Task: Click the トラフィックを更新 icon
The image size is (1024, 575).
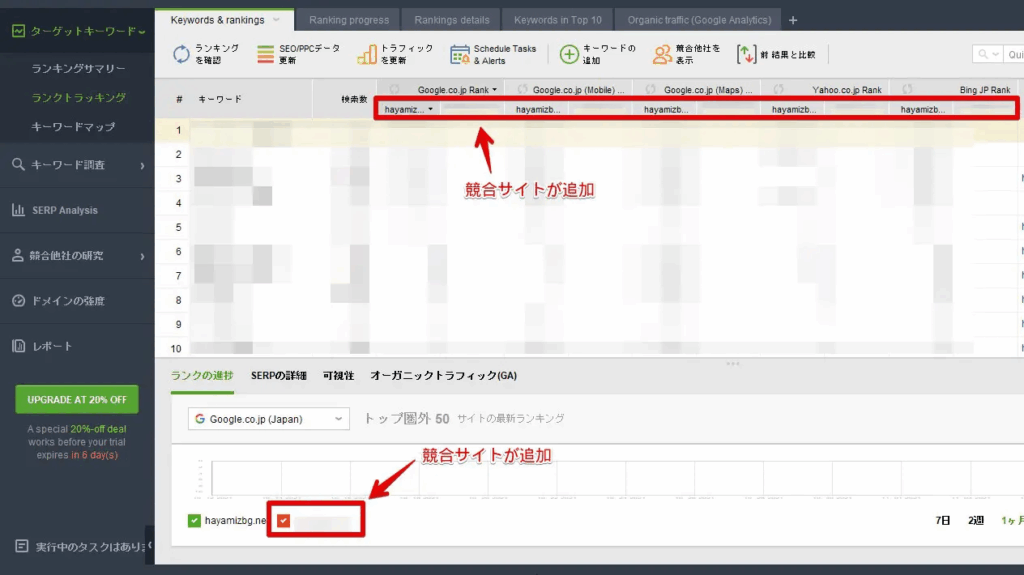Action: point(367,54)
